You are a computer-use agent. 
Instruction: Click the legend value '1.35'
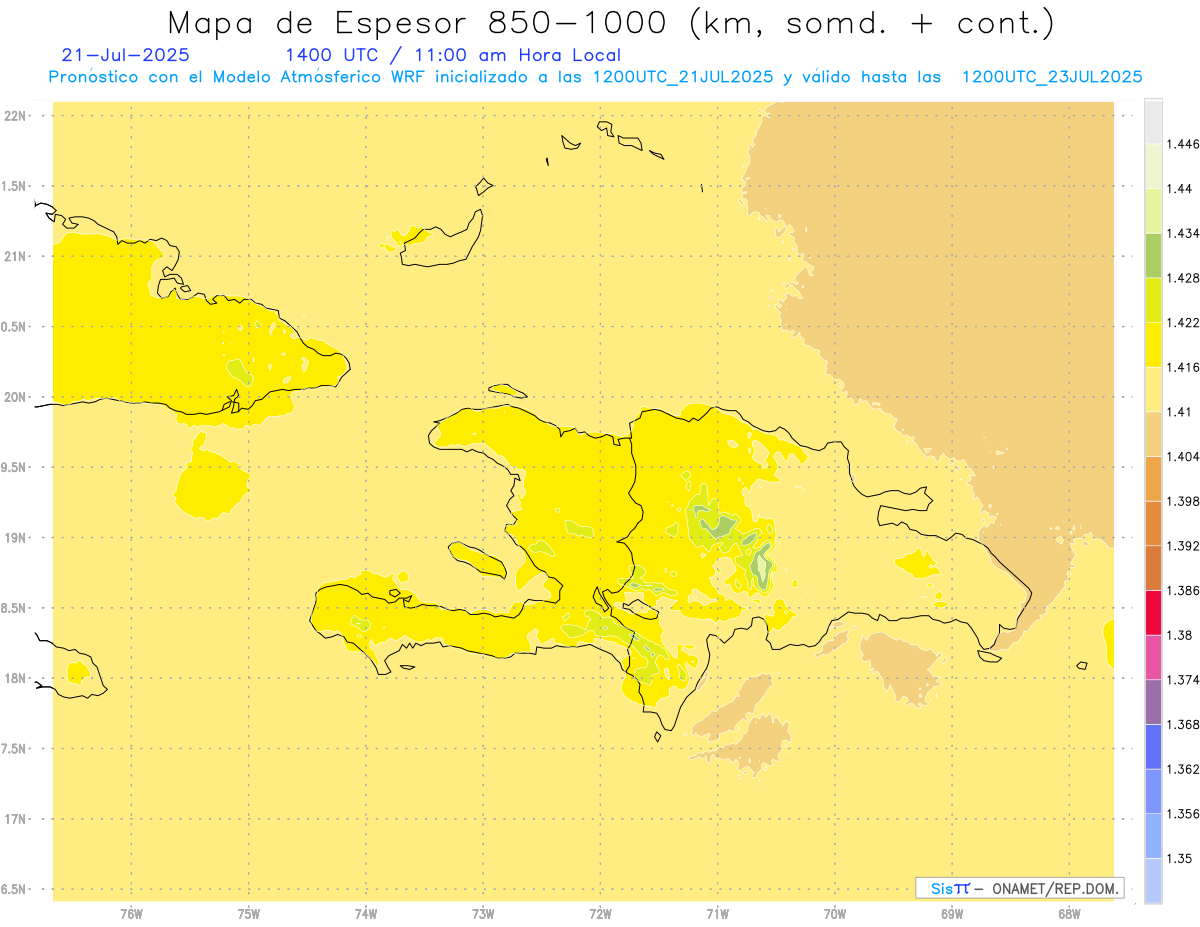(1181, 858)
